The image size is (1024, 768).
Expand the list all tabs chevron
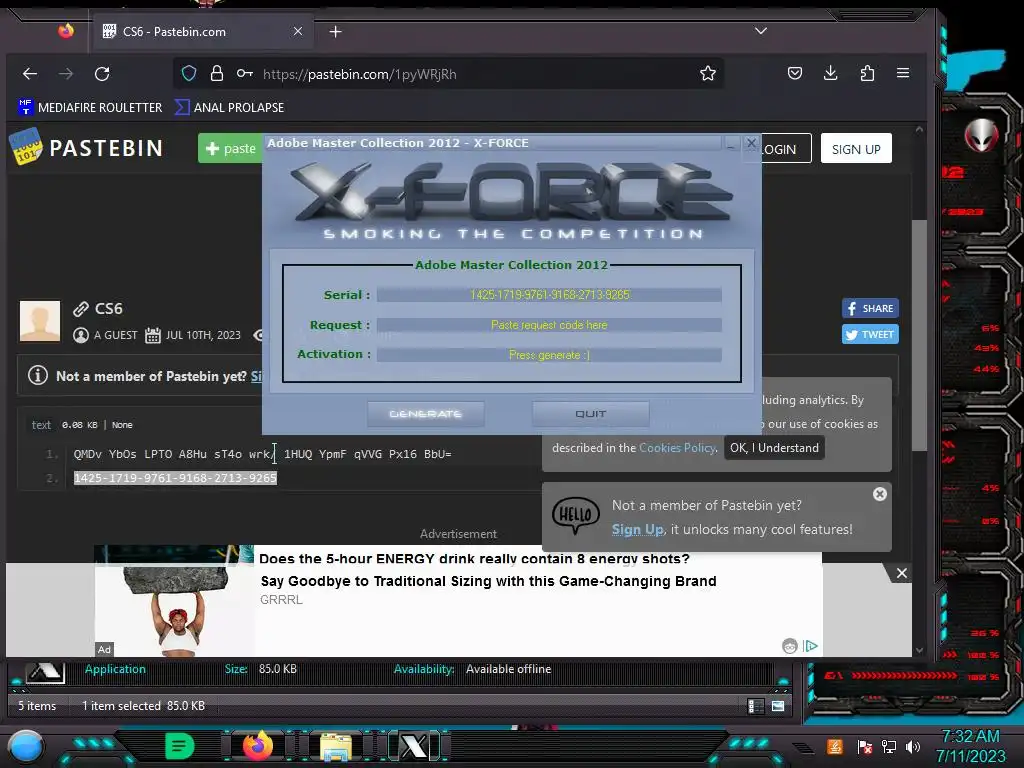(761, 31)
